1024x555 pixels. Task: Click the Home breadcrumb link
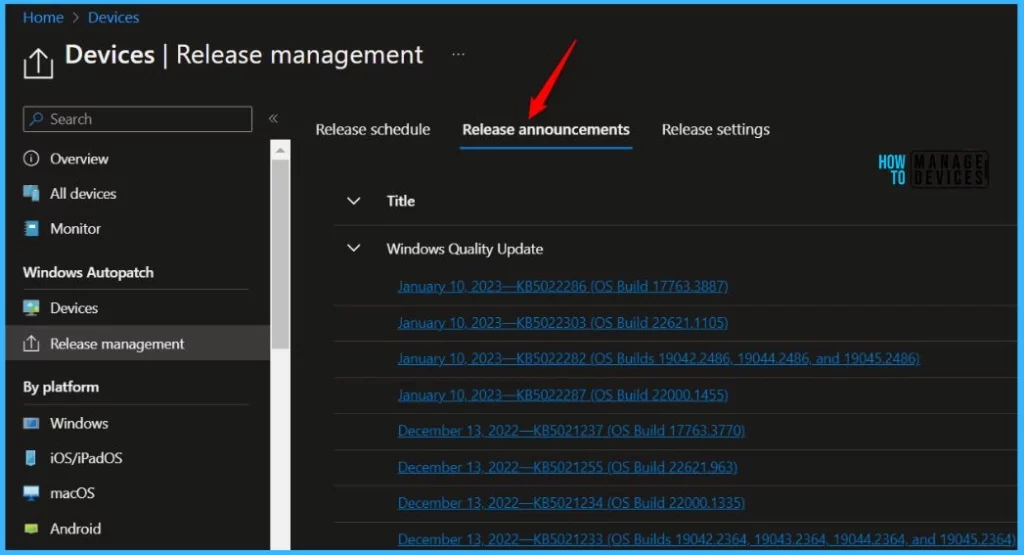43,18
